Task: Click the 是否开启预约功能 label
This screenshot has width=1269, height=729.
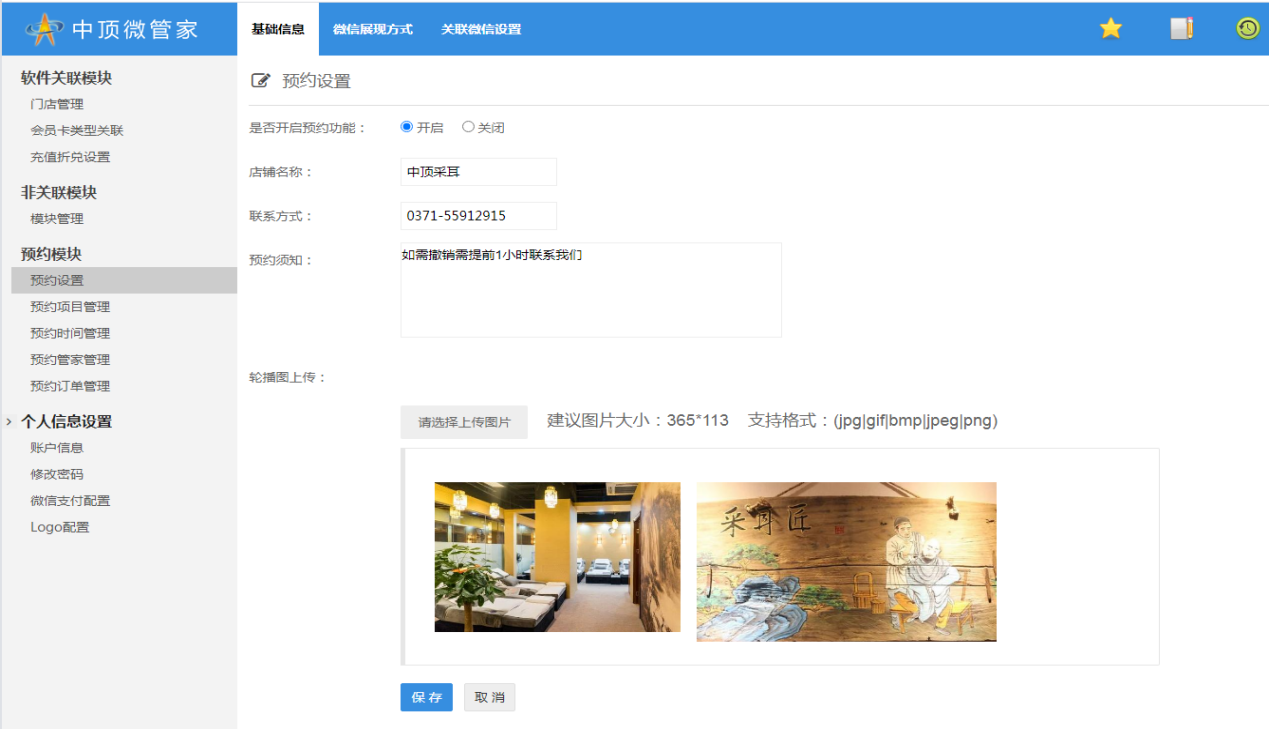Action: coord(308,128)
